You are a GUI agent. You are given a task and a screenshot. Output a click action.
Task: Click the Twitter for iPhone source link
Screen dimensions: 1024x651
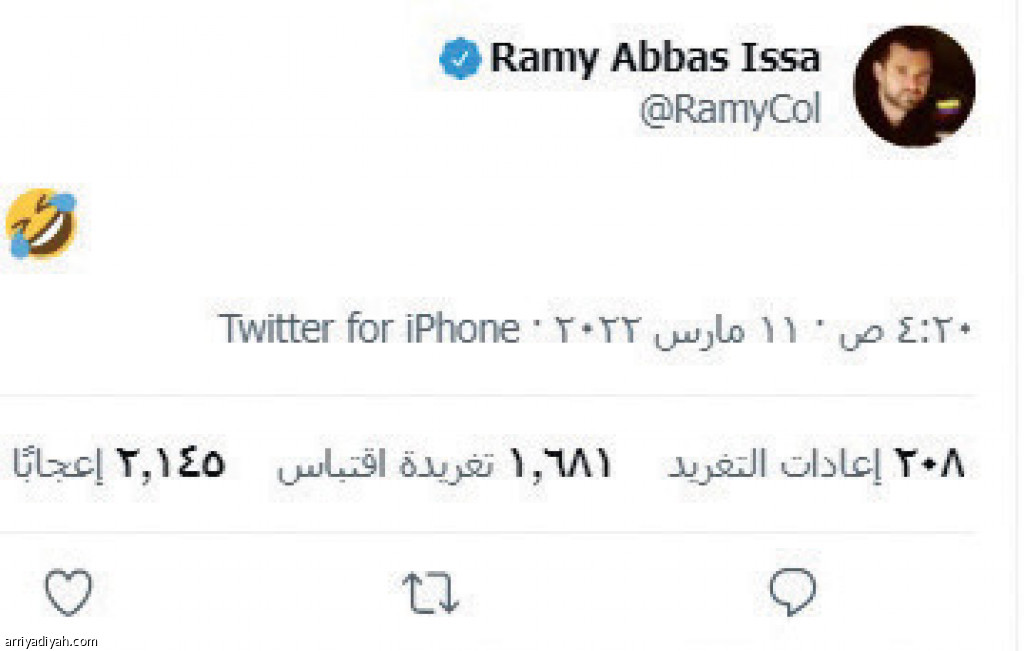(x=370, y=328)
